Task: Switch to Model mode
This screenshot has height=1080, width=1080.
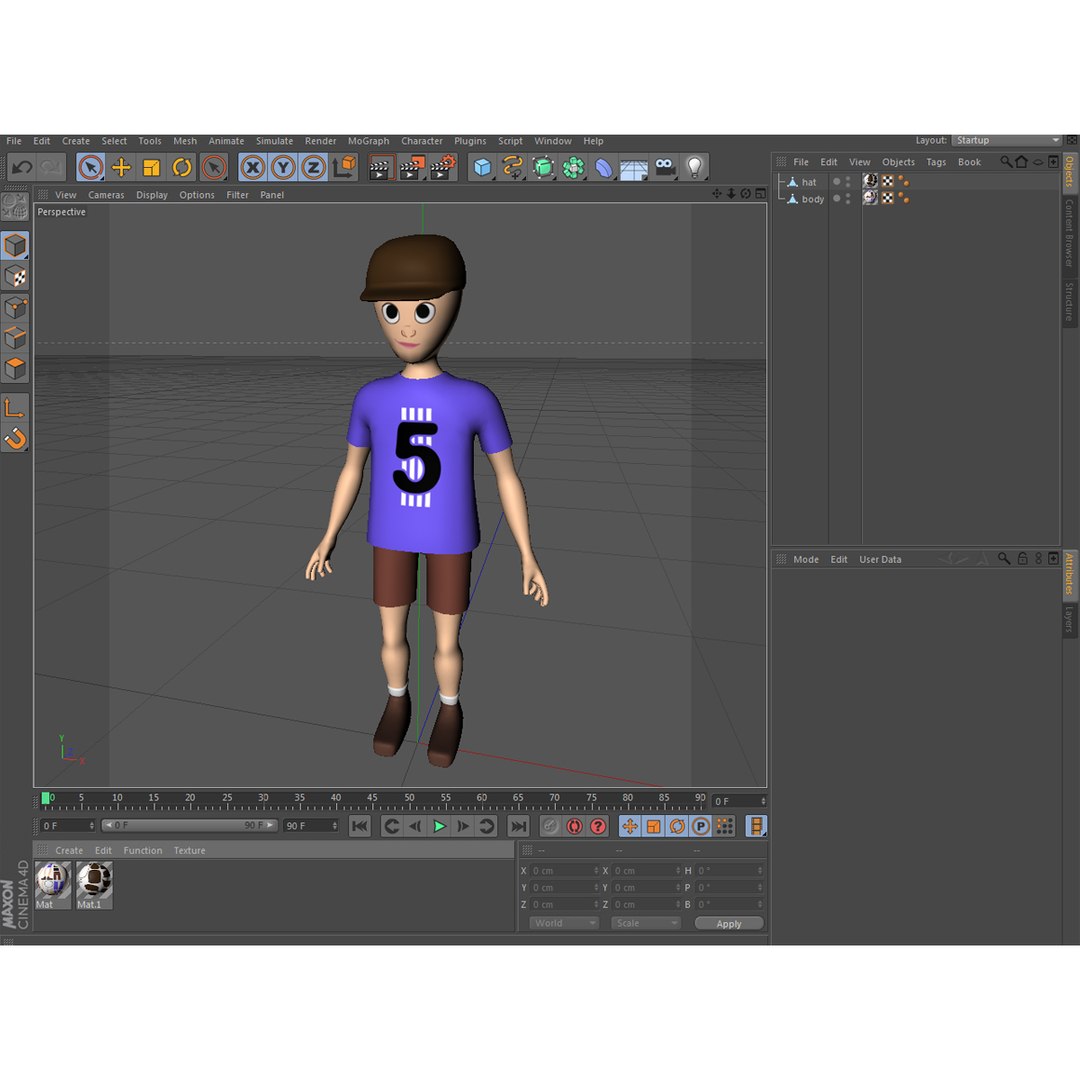Action: coord(14,245)
